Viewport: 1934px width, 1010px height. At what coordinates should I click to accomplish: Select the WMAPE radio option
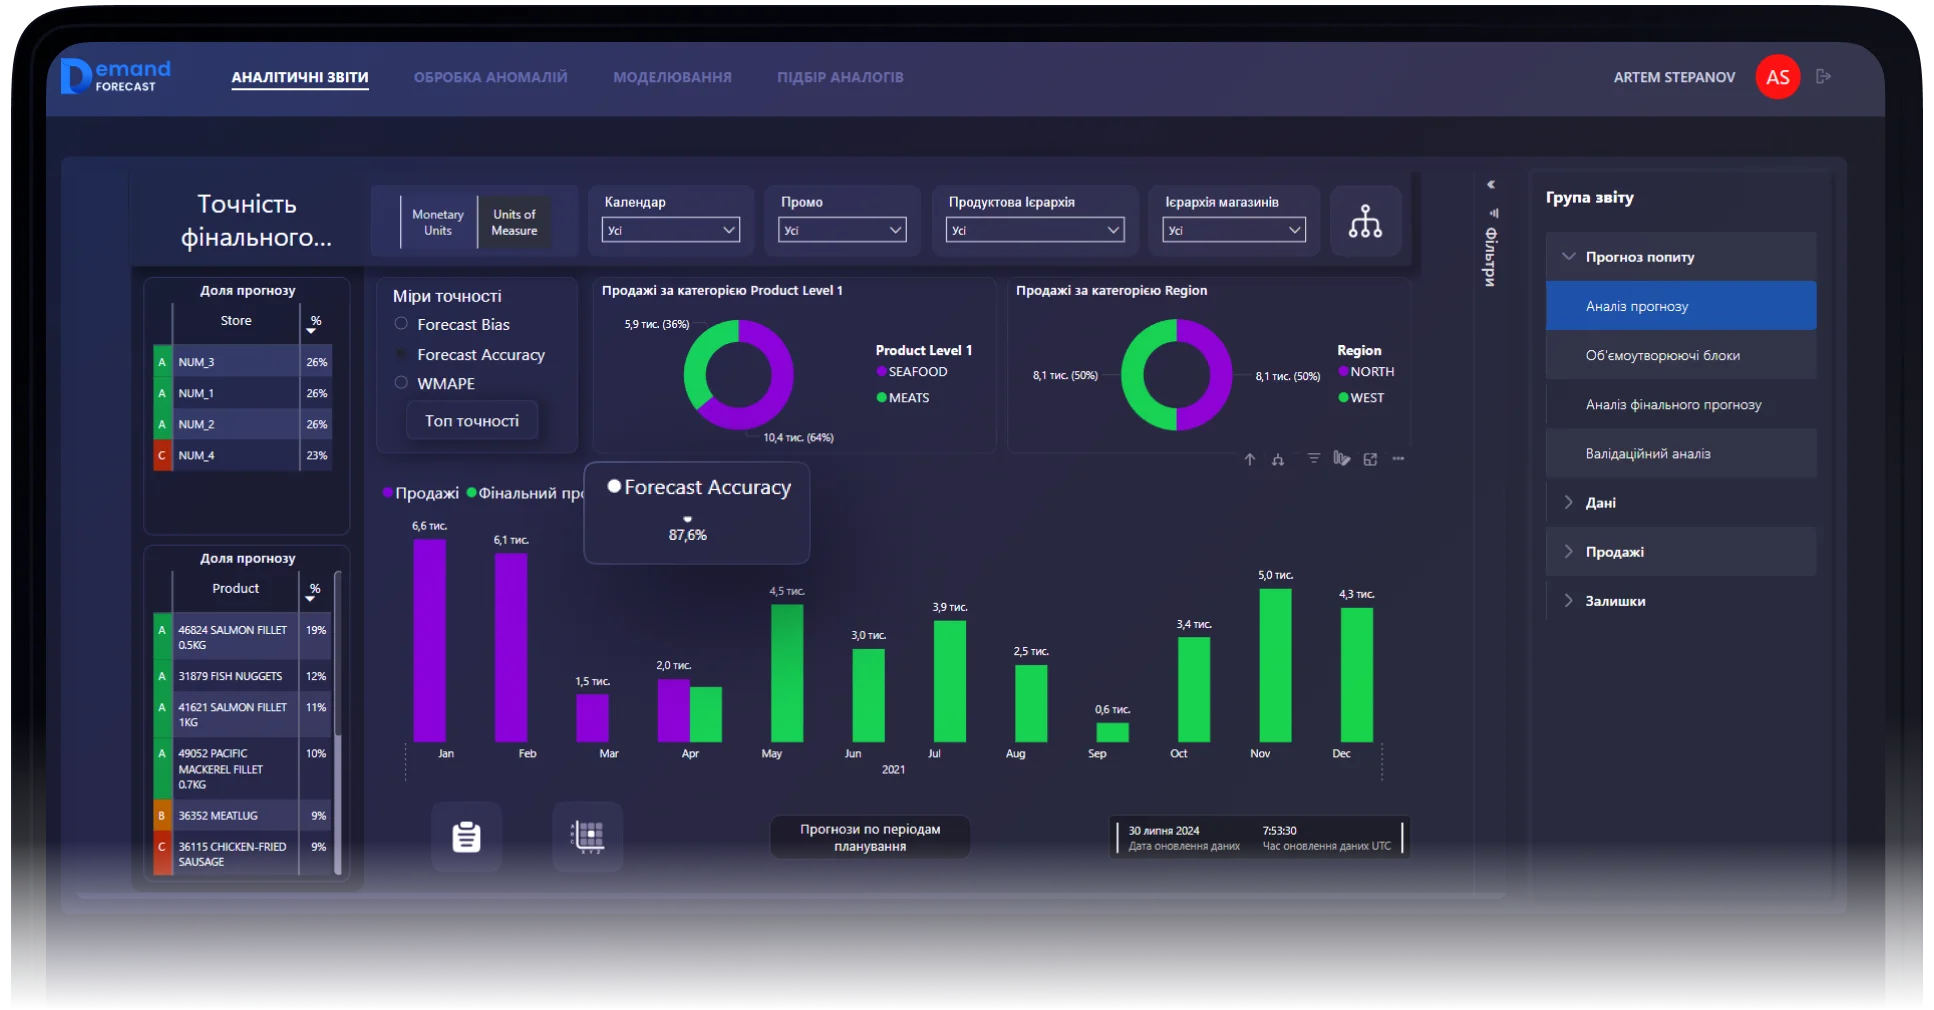(401, 383)
